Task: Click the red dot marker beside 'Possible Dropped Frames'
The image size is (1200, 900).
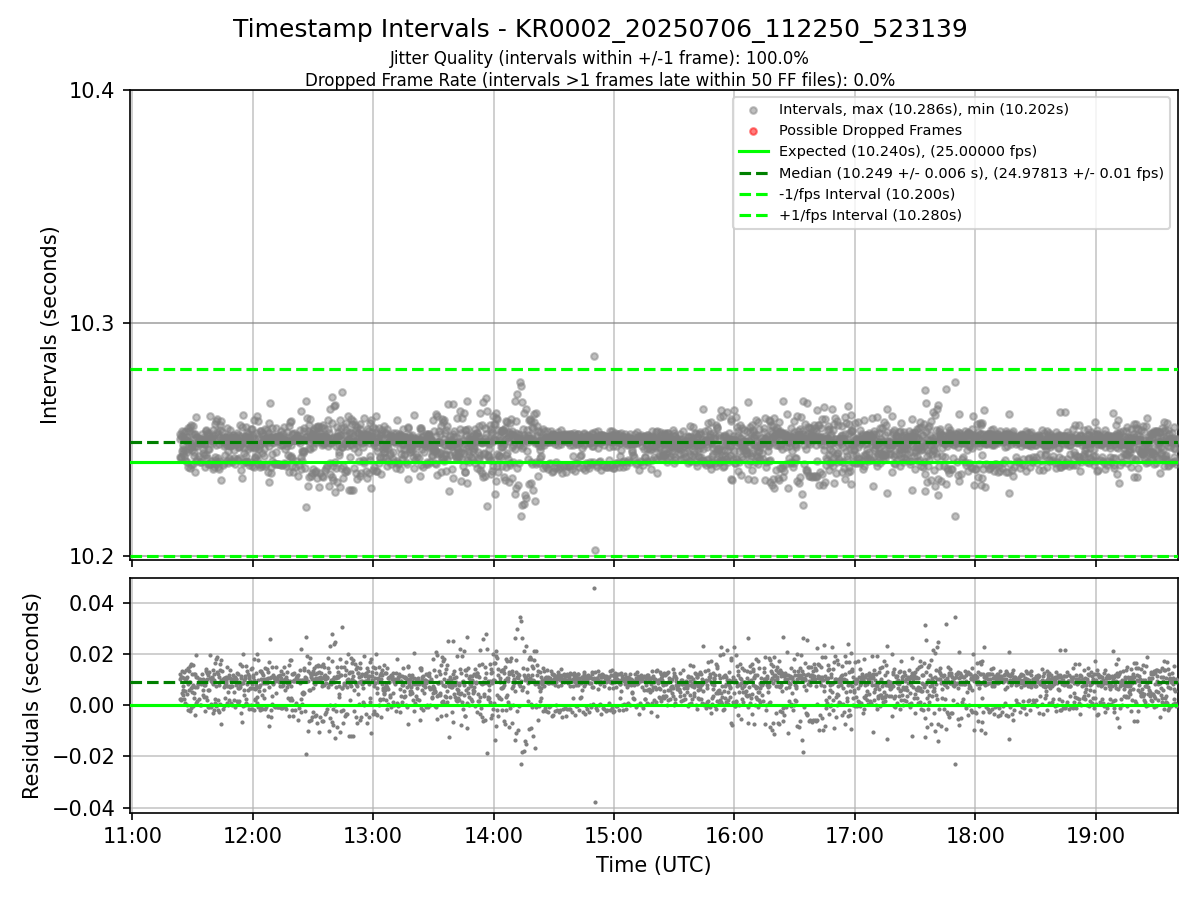Action: point(754,131)
